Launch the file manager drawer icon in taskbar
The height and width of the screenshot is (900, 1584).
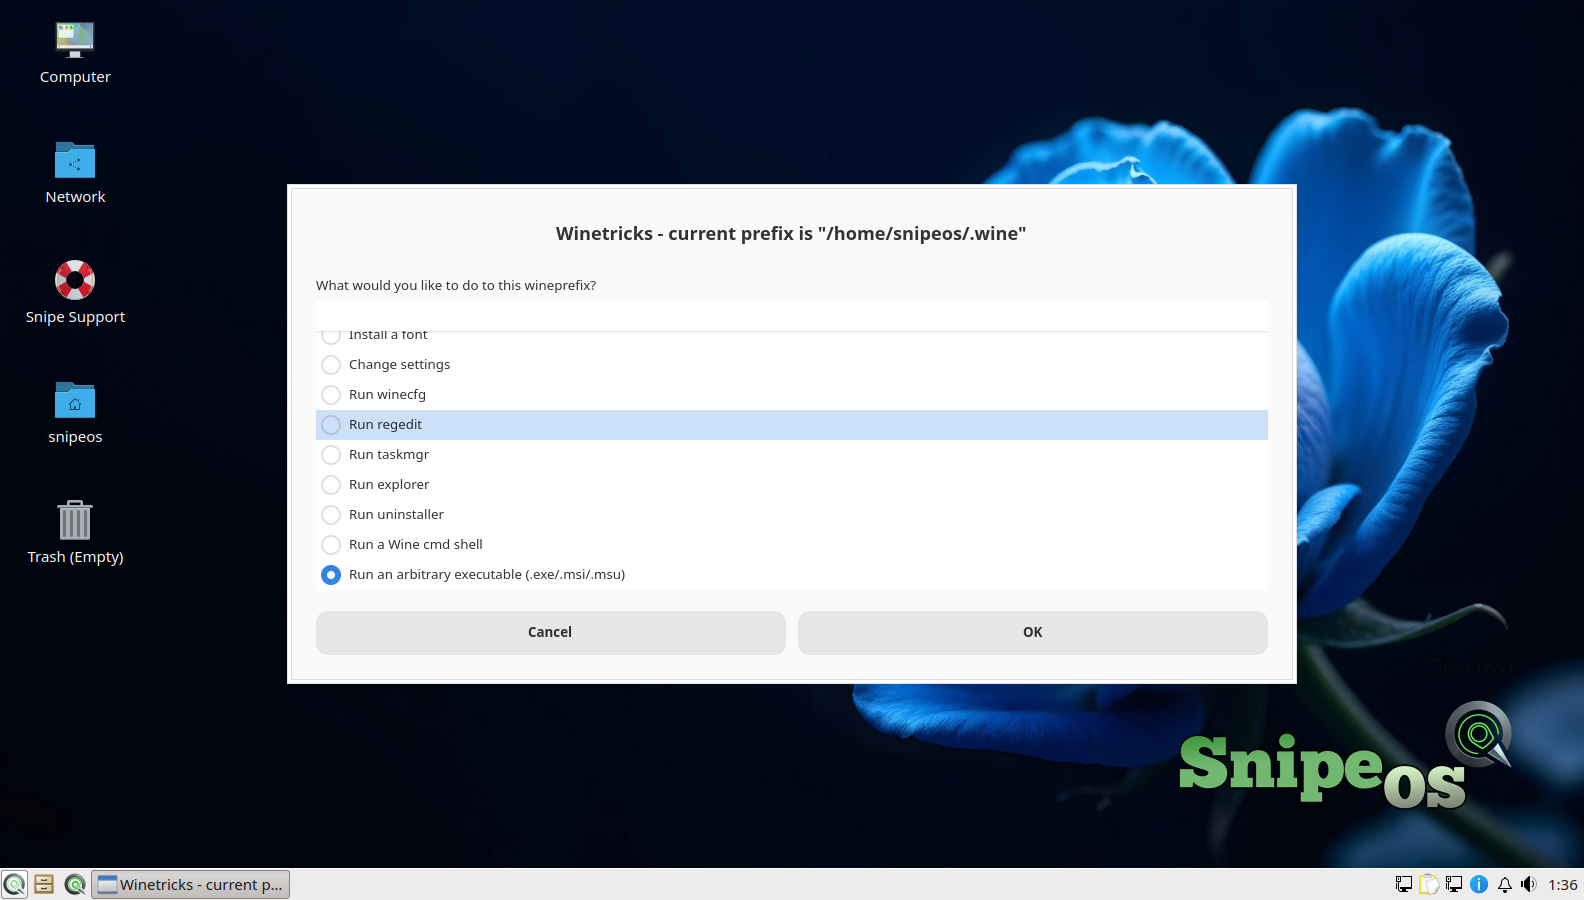pyautogui.click(x=44, y=884)
